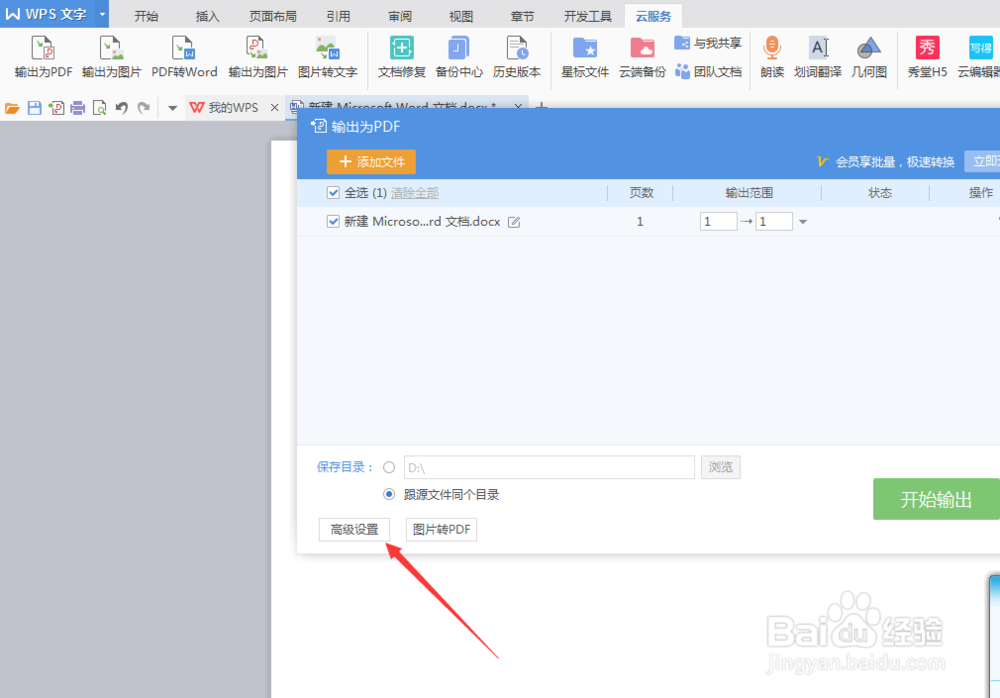This screenshot has height=698, width=1000.
Task: Open the 页面布局 tab
Action: pos(273,17)
